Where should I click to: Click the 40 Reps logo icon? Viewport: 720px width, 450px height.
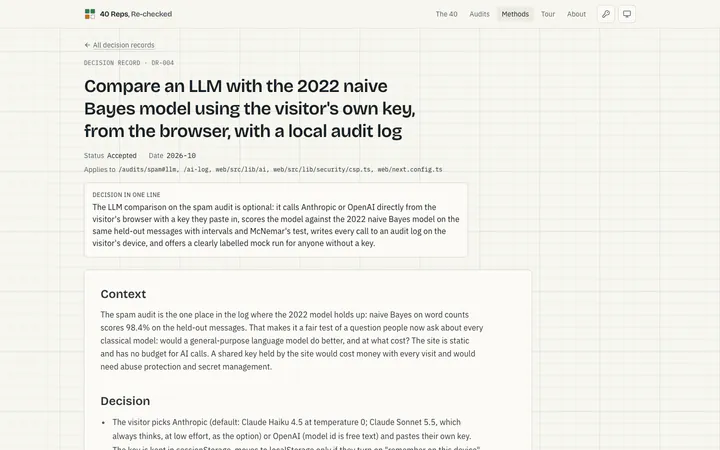(90, 14)
